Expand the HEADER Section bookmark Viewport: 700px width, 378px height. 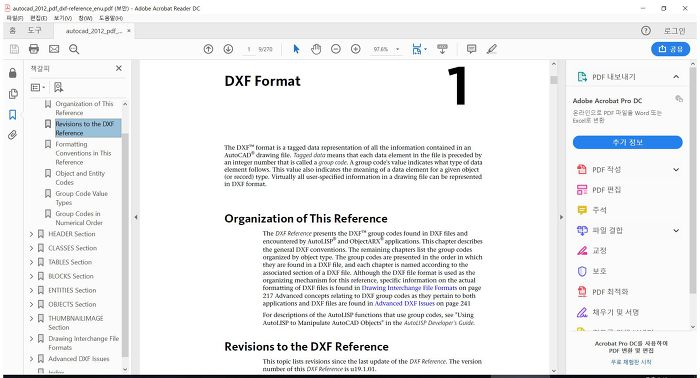click(x=31, y=234)
